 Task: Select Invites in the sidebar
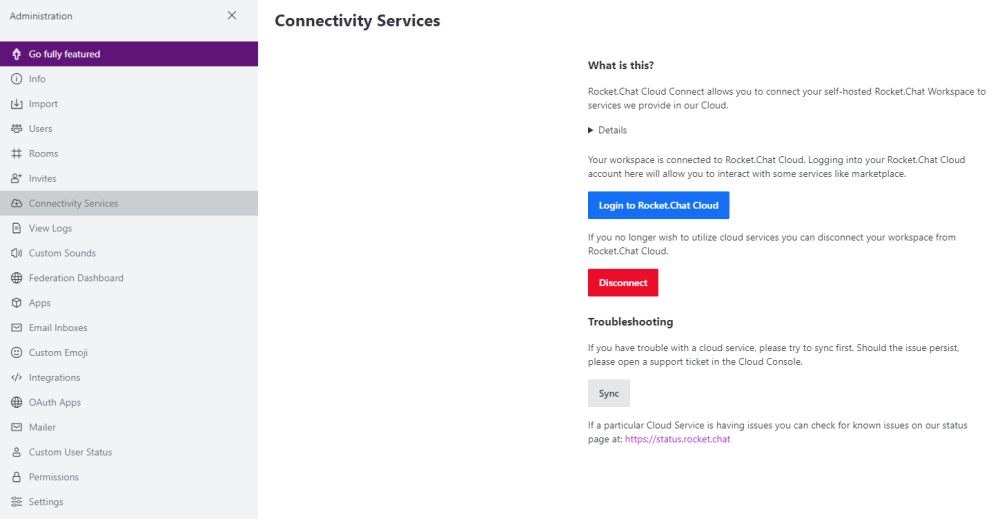pyautogui.click(x=129, y=179)
